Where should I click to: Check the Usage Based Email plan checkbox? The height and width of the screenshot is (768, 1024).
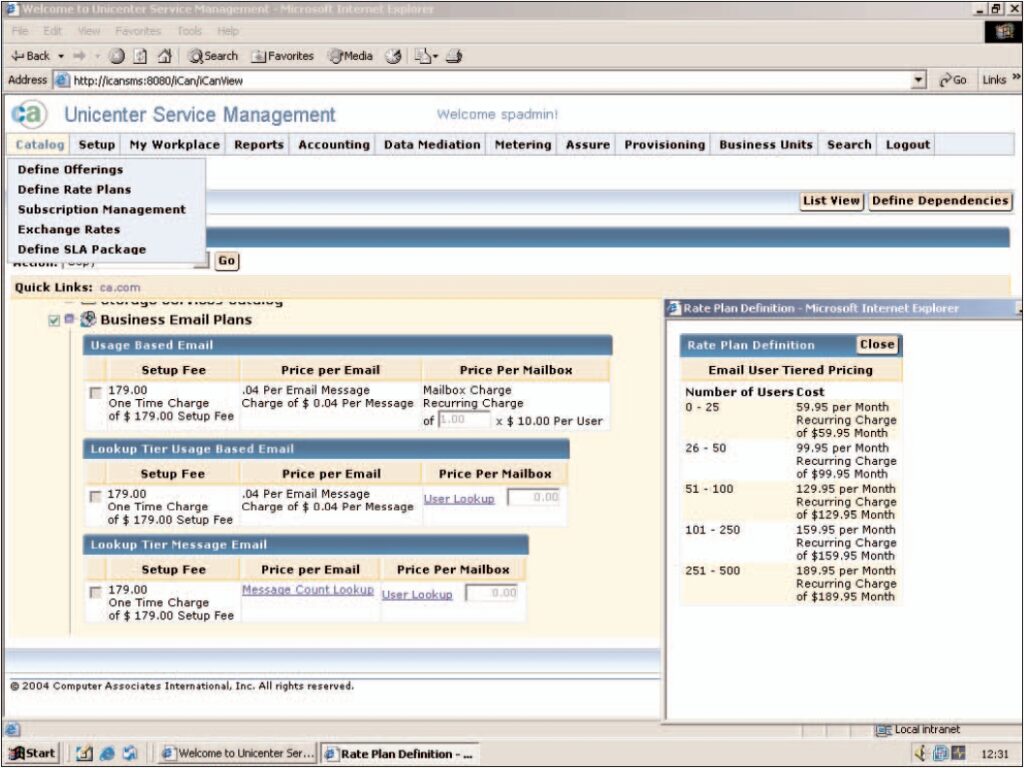click(x=96, y=392)
